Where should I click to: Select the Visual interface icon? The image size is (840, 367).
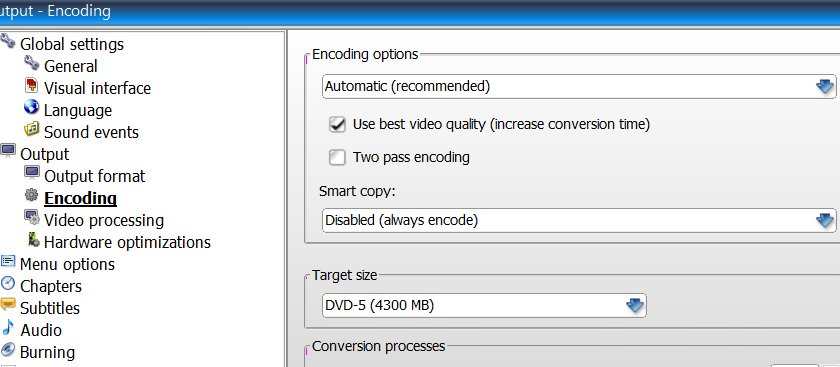click(x=32, y=86)
